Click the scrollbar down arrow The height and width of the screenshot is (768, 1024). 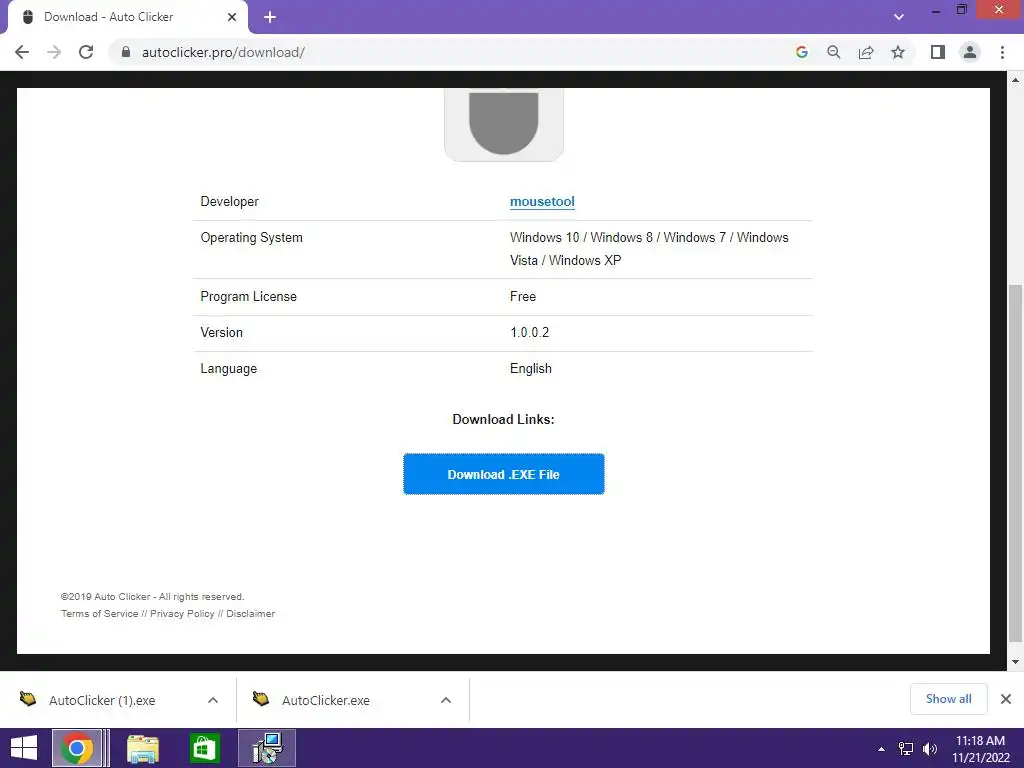click(x=1016, y=662)
